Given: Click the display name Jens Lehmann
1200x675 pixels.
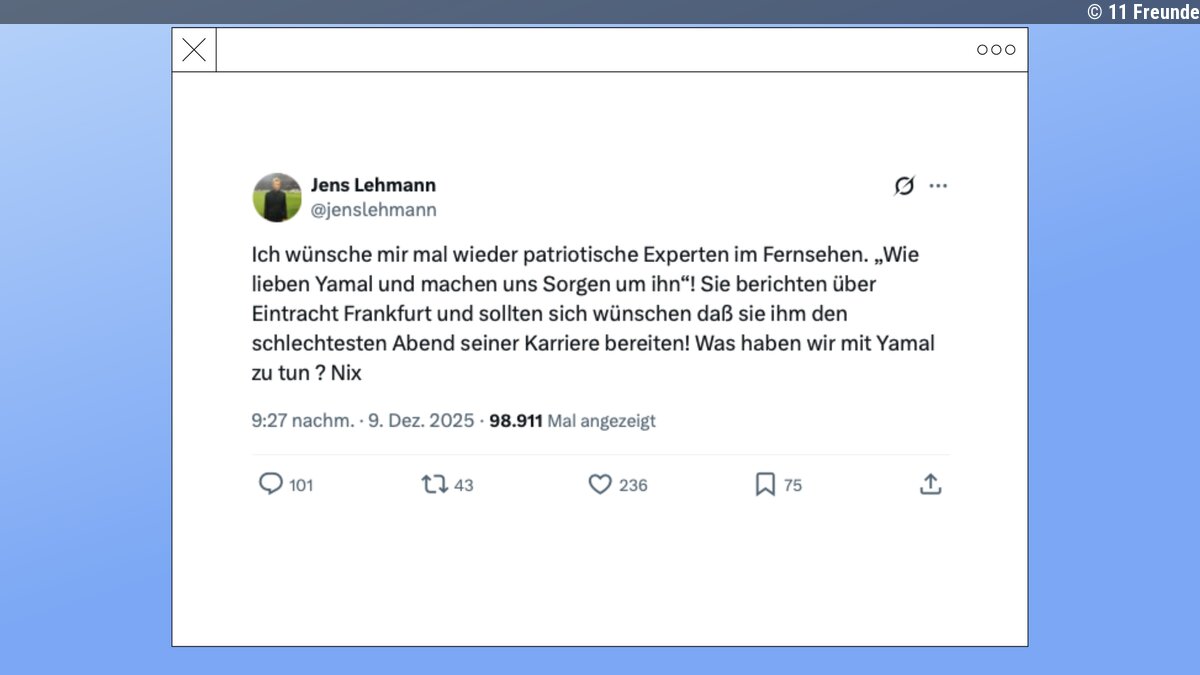Looking at the screenshot, I should point(373,185).
